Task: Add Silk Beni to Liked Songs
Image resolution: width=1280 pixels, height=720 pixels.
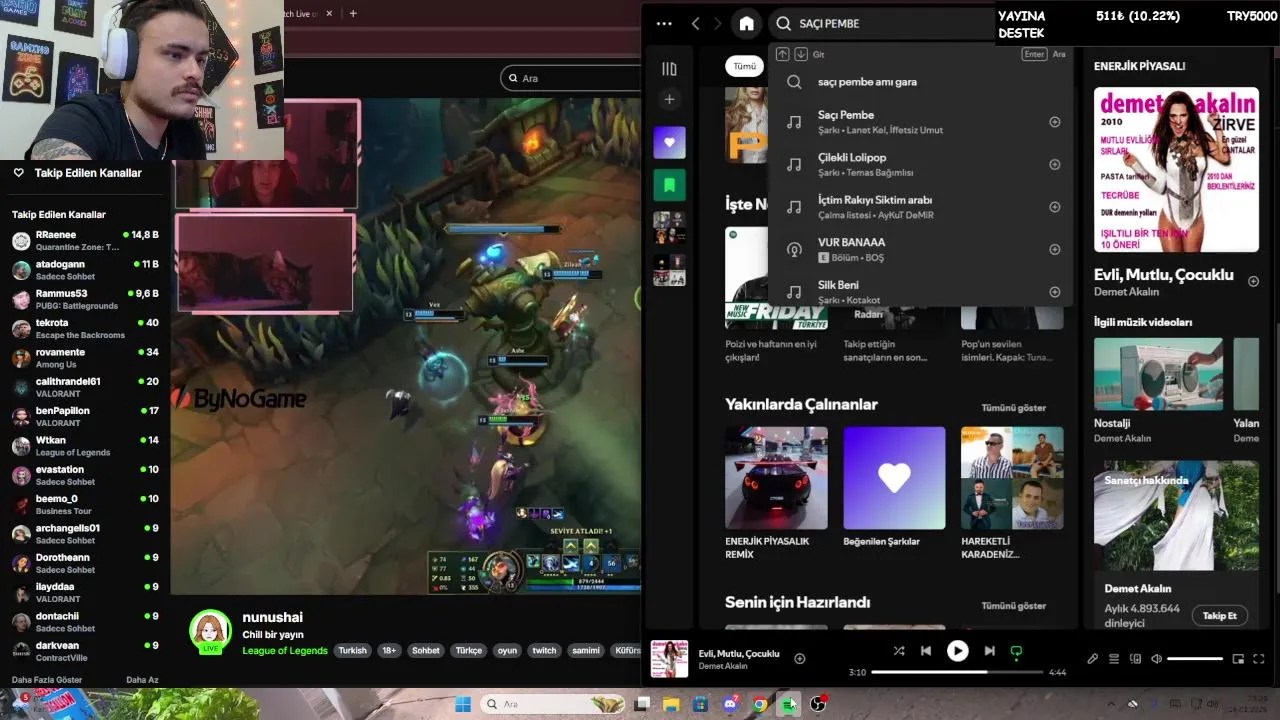Action: click(x=1054, y=292)
